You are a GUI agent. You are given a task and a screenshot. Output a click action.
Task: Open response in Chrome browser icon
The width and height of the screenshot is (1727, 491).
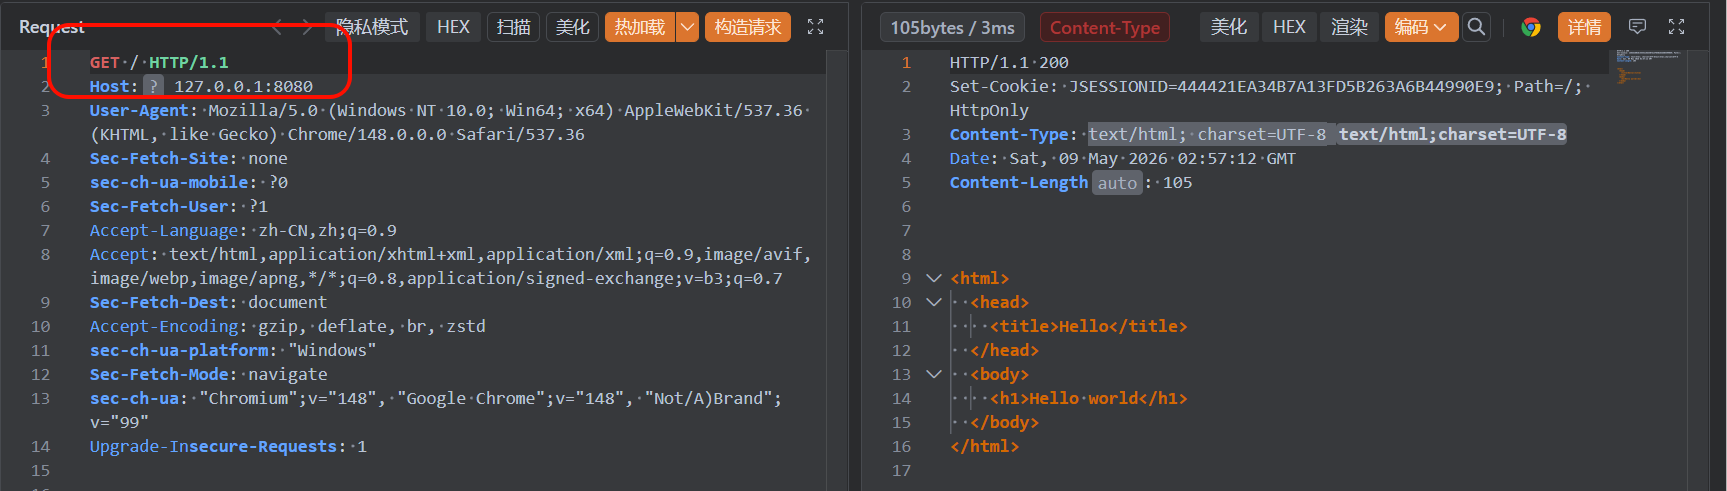1531,27
